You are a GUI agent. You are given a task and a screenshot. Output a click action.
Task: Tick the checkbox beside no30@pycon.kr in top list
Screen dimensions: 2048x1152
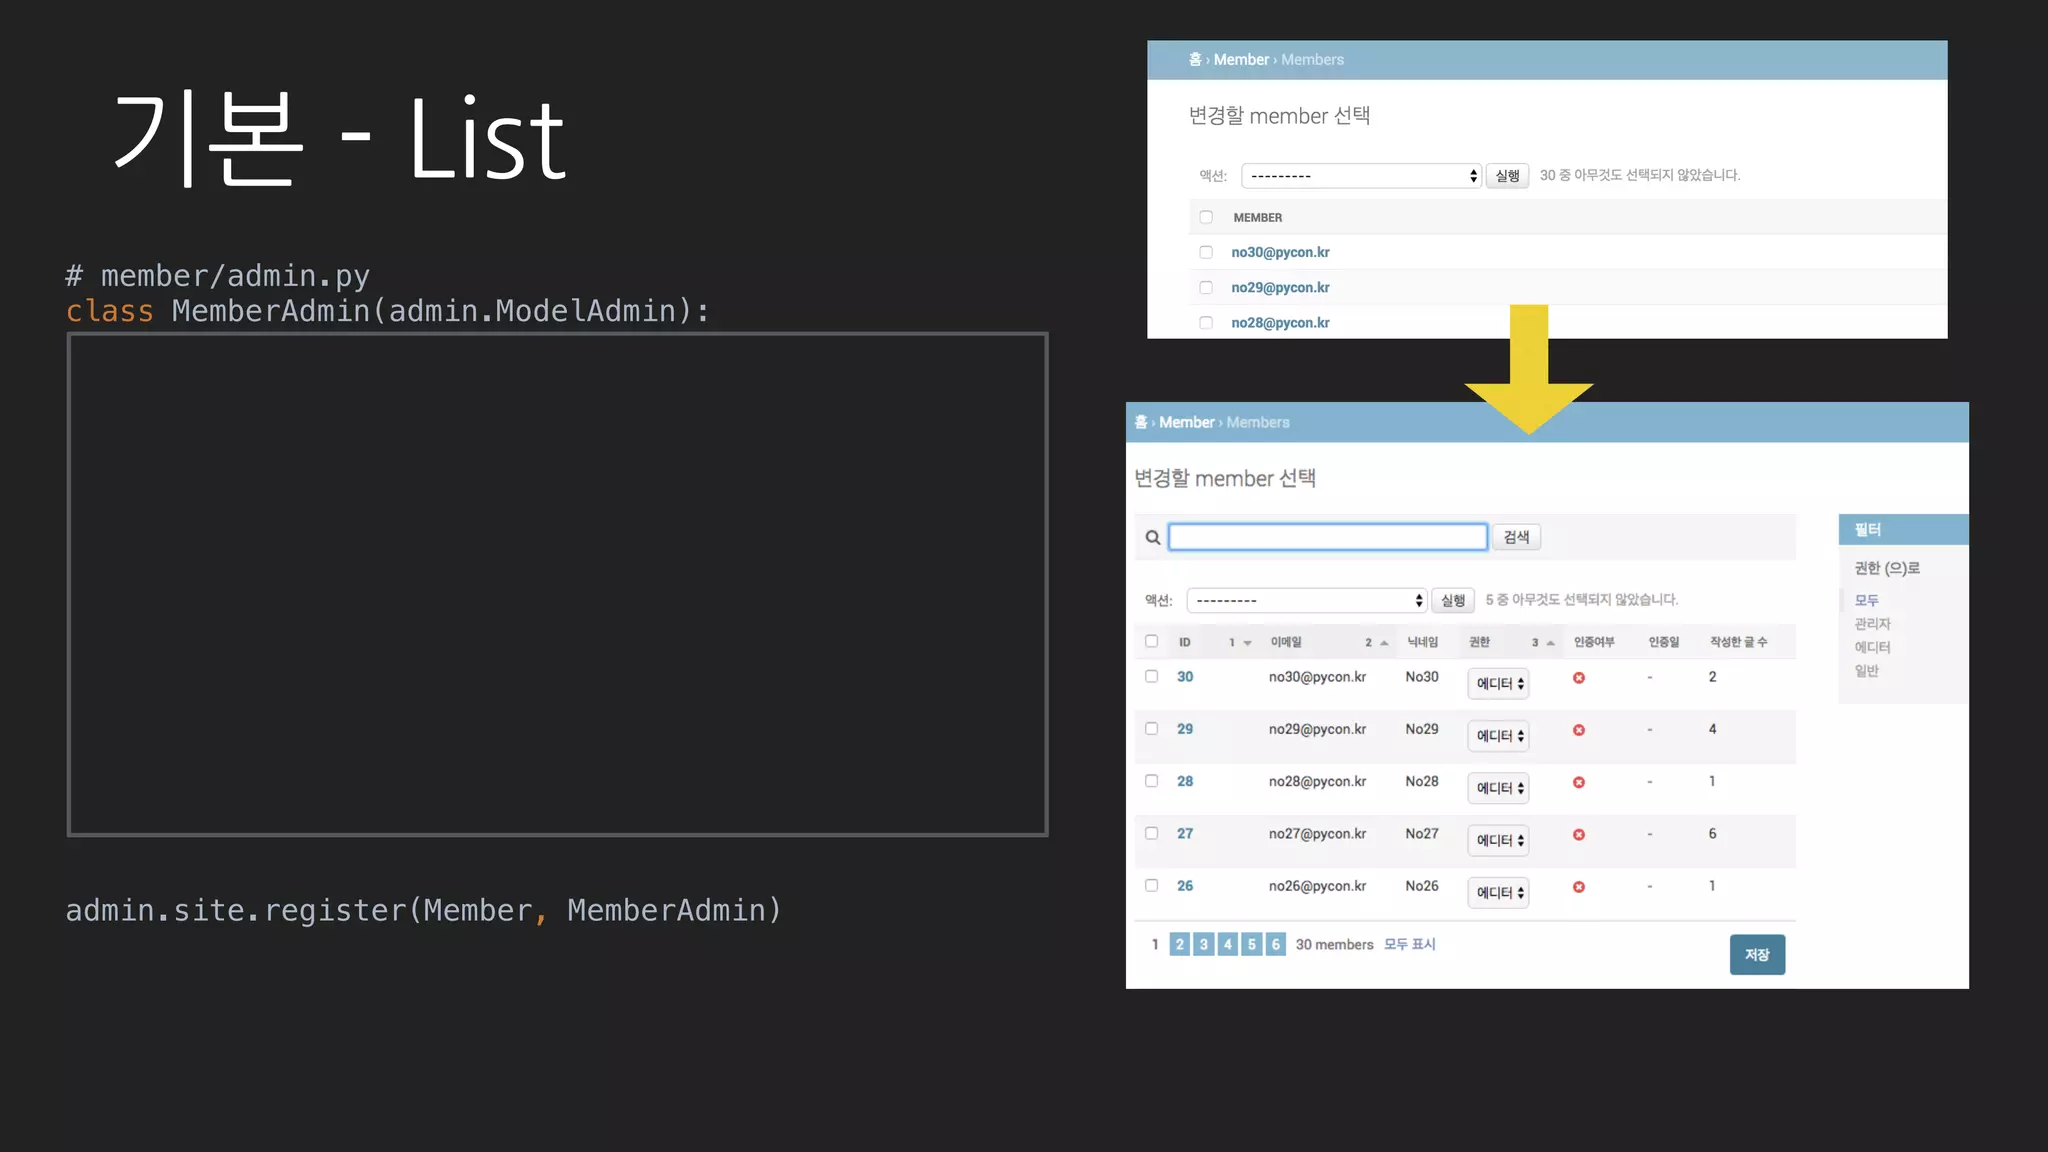1206,252
